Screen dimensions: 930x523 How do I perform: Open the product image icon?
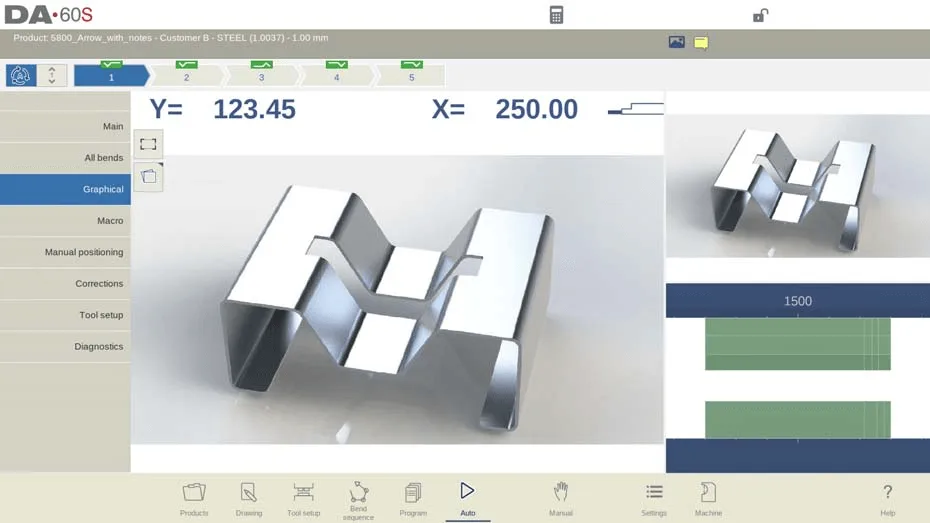click(676, 42)
